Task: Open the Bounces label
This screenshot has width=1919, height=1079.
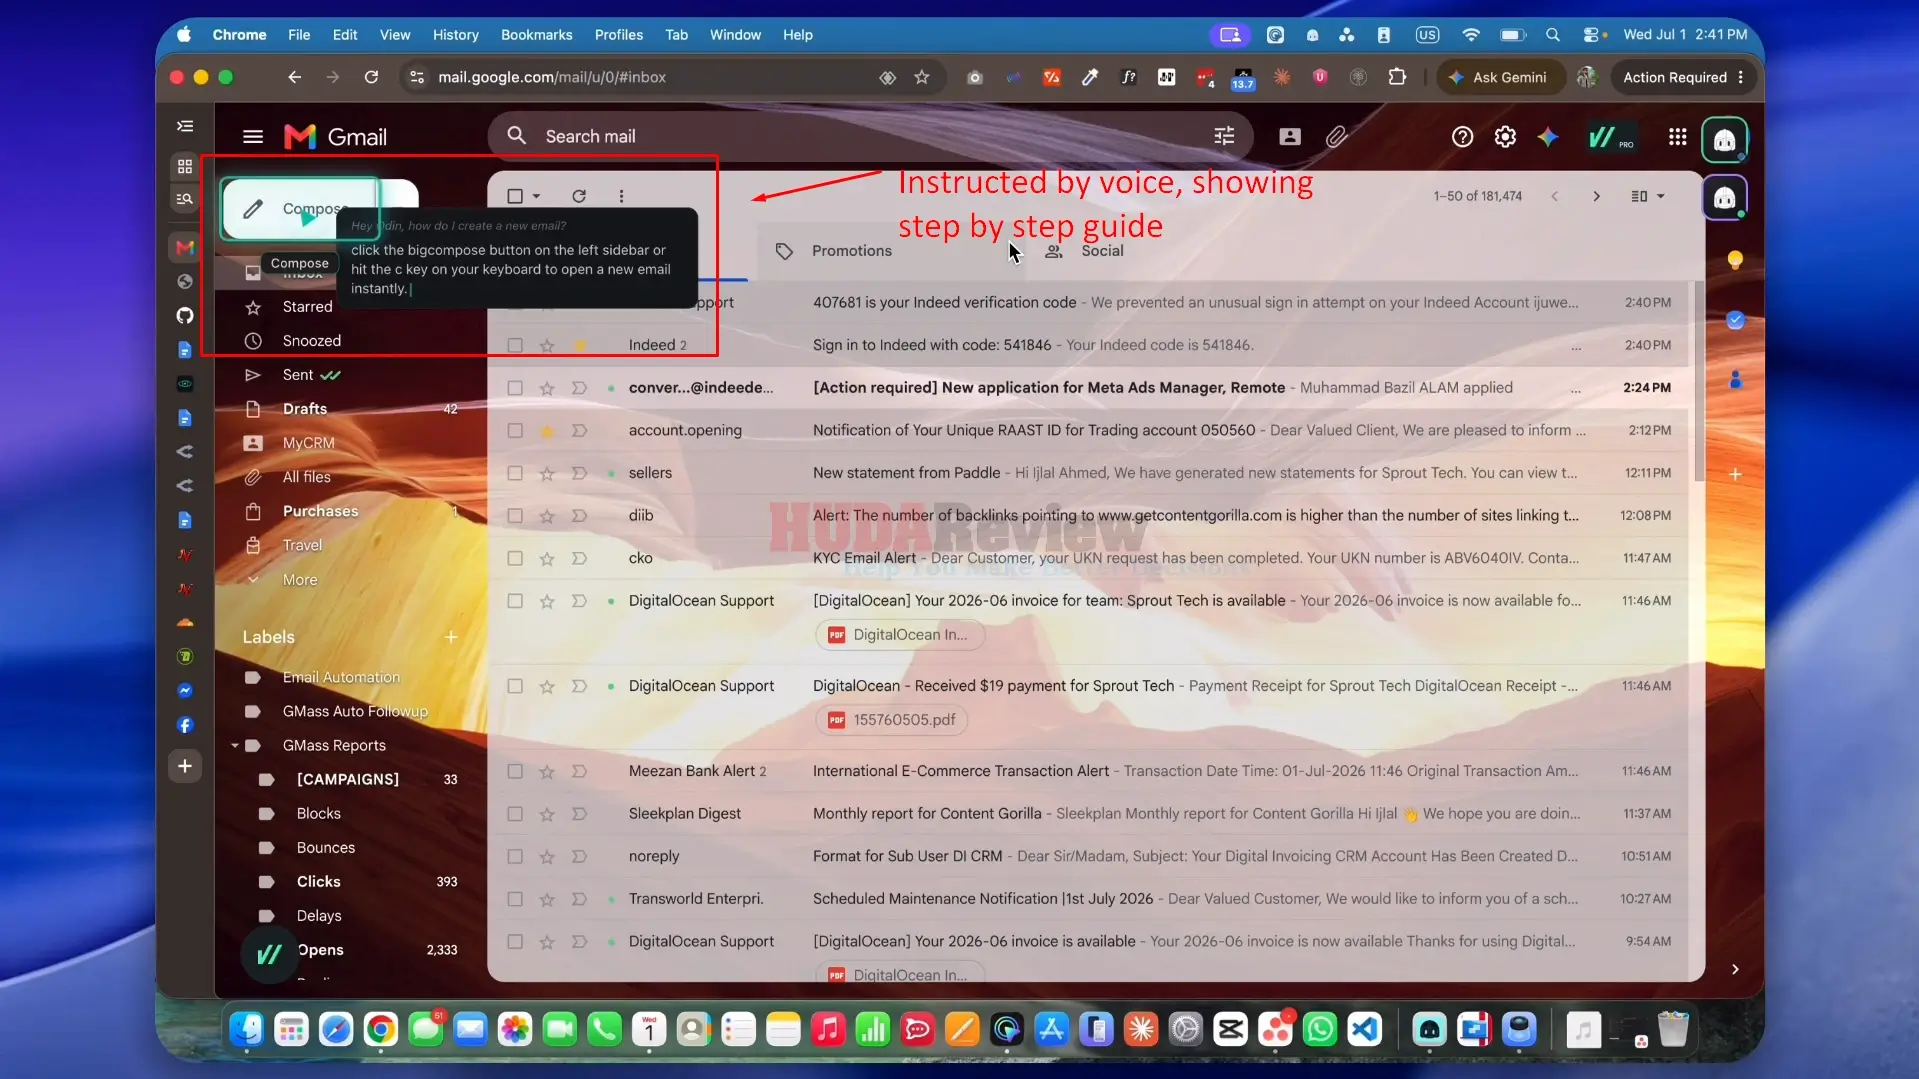Action: 325,848
